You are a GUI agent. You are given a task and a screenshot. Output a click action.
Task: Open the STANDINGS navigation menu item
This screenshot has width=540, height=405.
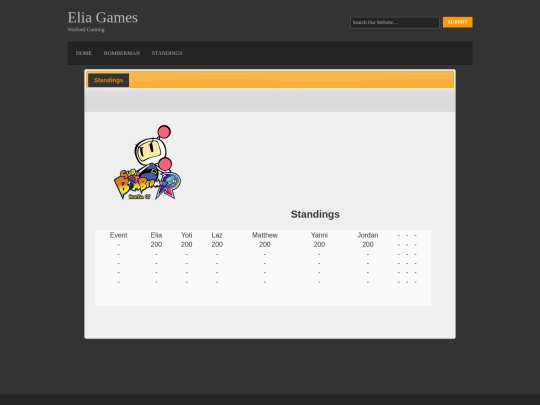tap(167, 53)
